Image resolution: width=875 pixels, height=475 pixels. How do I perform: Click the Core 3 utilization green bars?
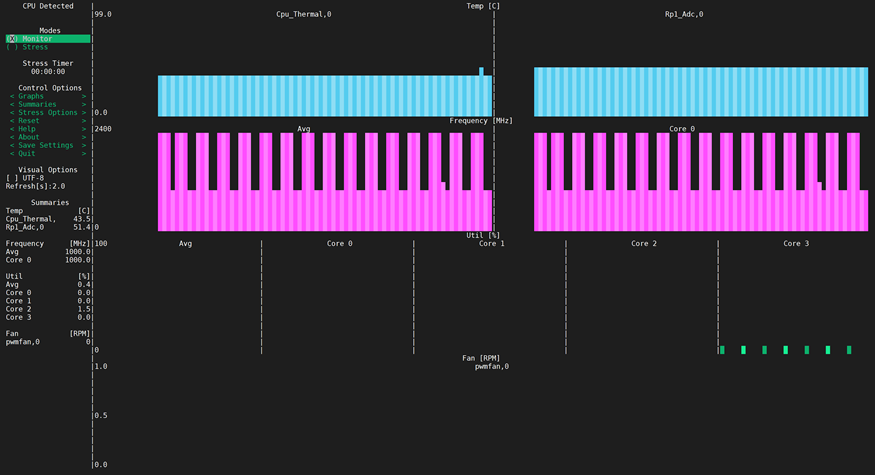click(x=785, y=350)
